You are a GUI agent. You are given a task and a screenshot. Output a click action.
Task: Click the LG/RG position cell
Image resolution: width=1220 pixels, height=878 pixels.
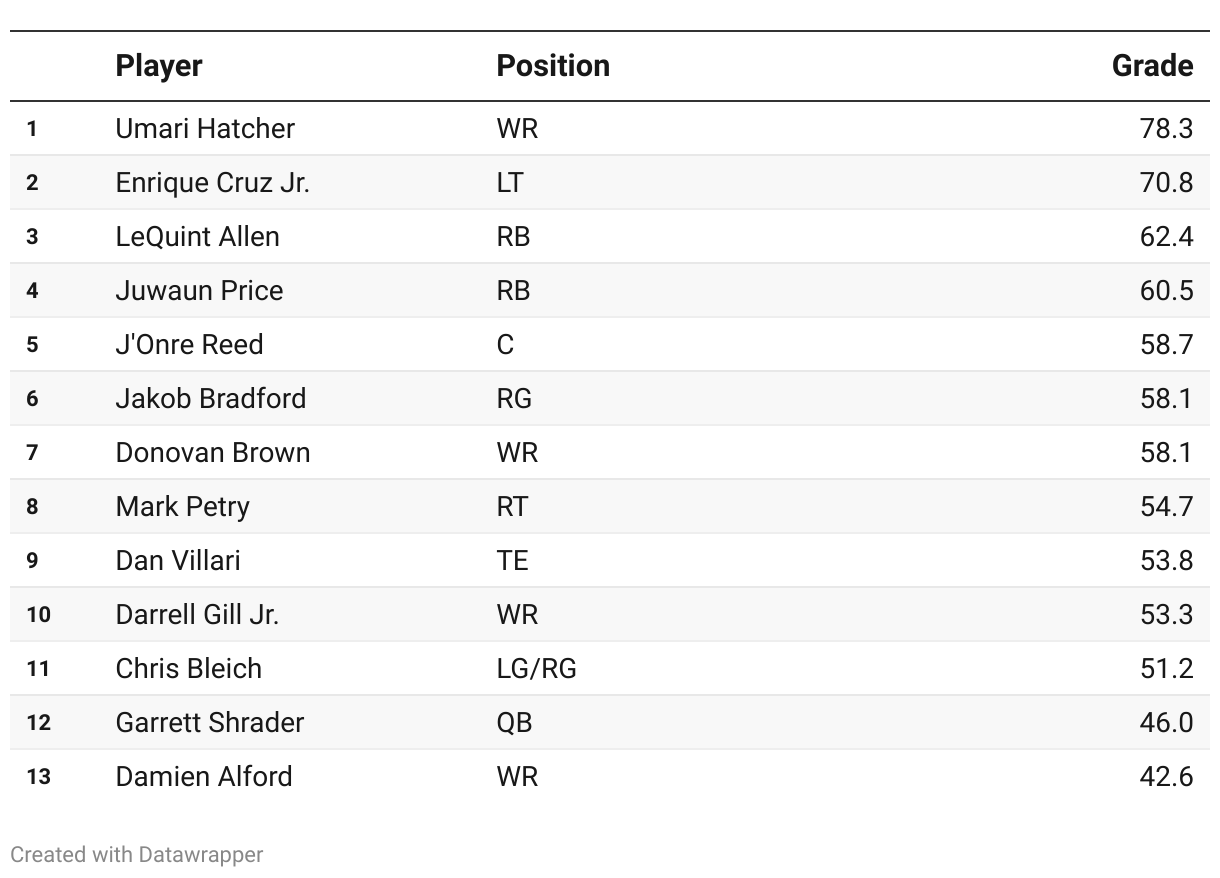point(536,669)
